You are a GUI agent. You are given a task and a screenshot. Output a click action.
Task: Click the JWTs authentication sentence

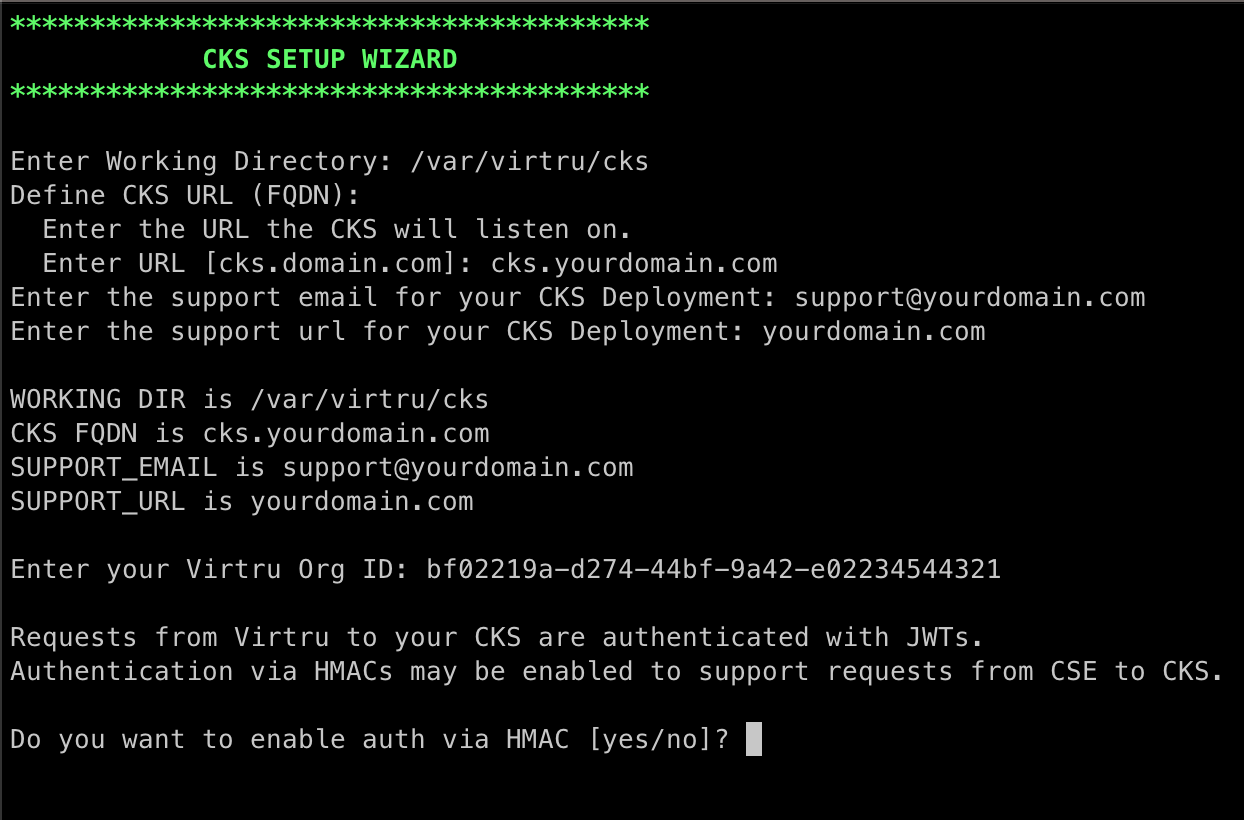(506, 638)
